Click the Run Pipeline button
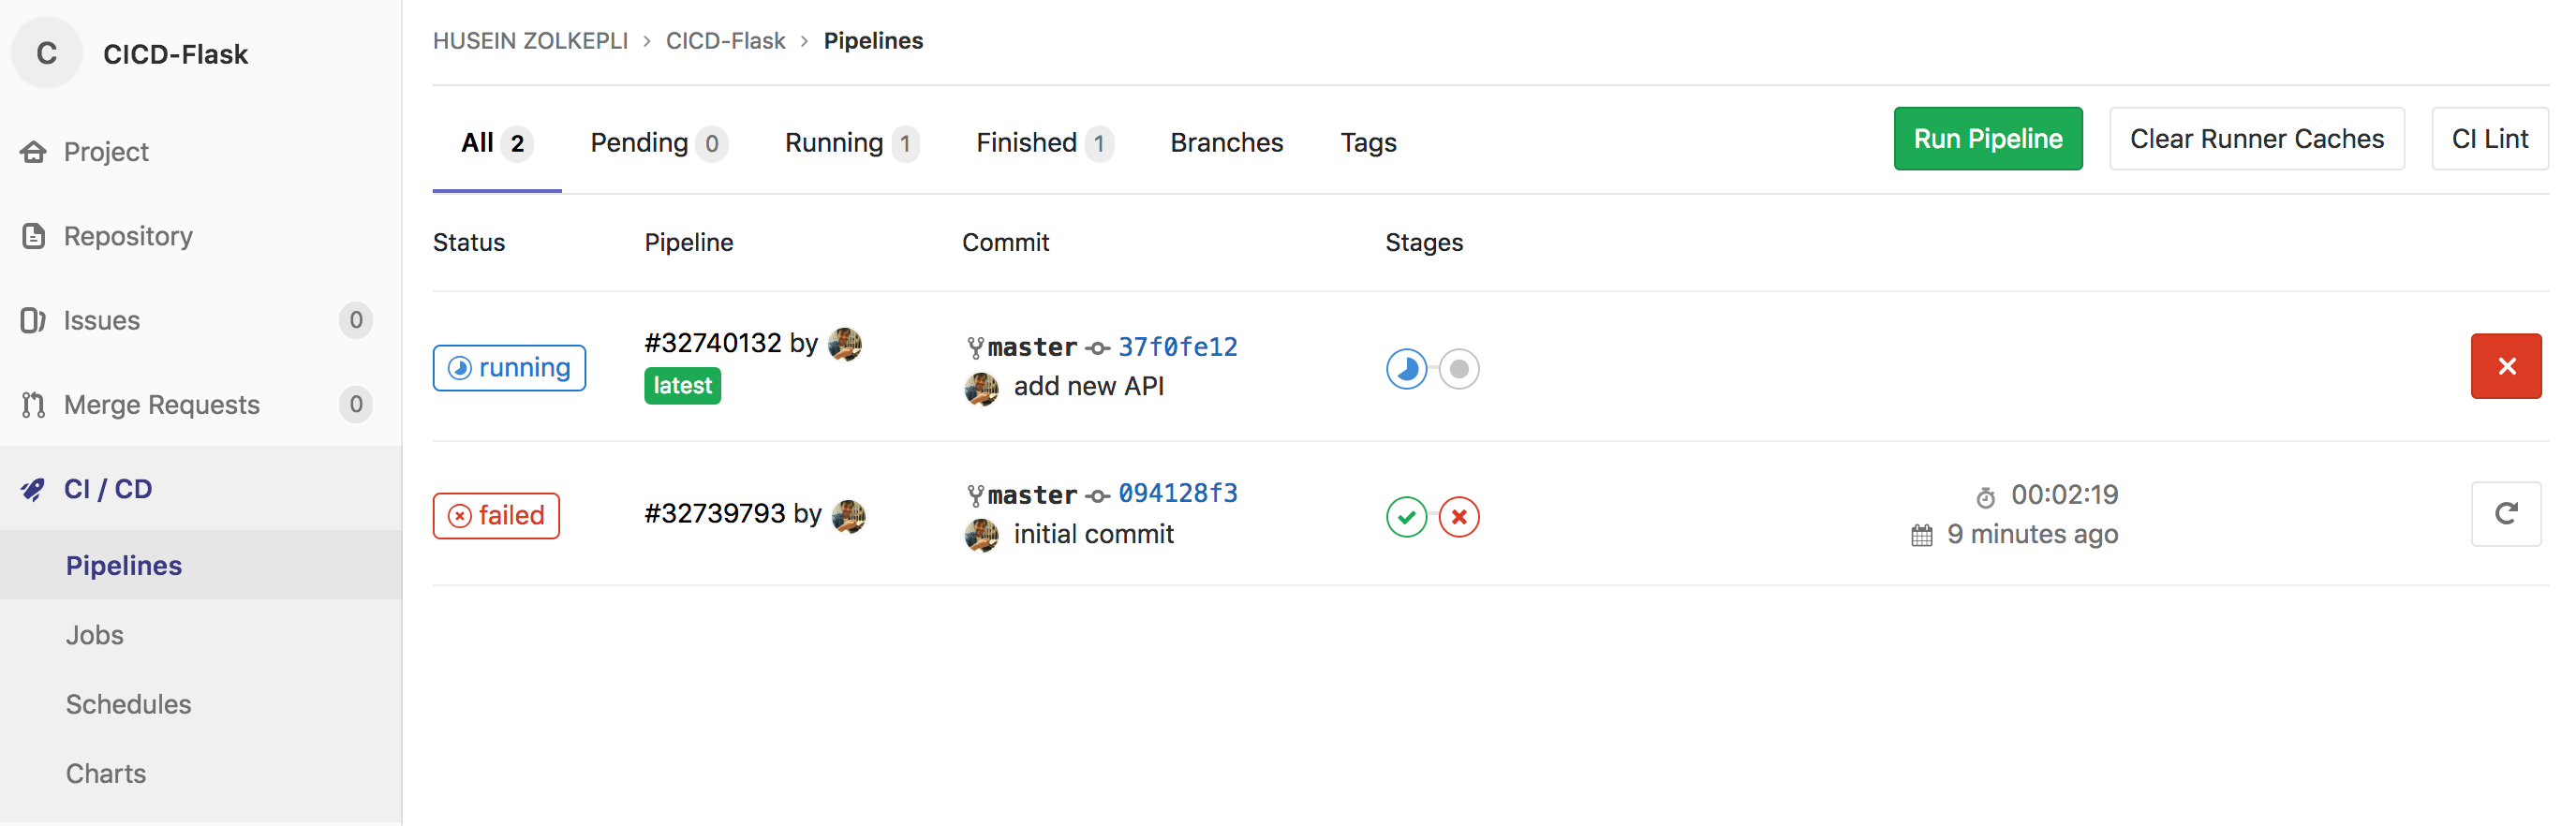Image resolution: width=2576 pixels, height=826 pixels. click(x=1988, y=138)
